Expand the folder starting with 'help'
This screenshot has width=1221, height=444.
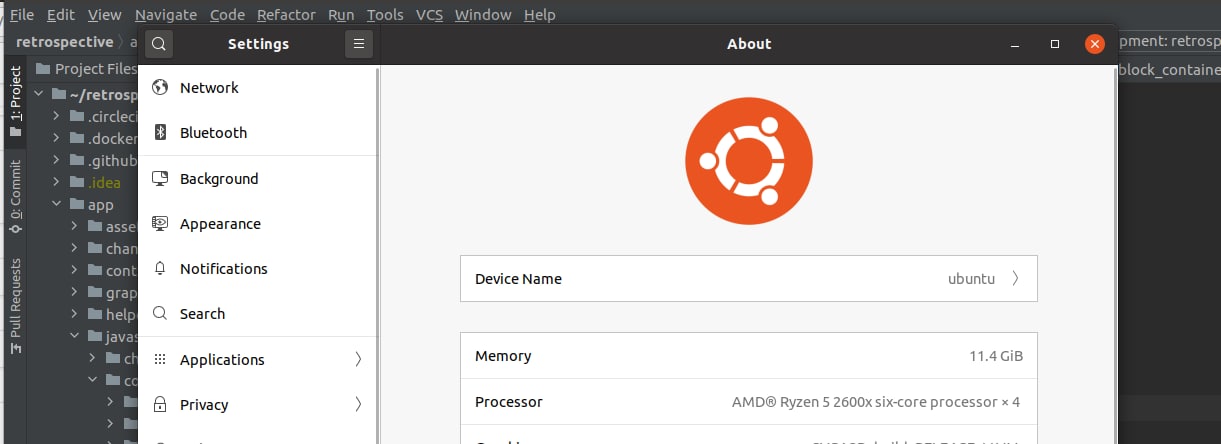[74, 314]
